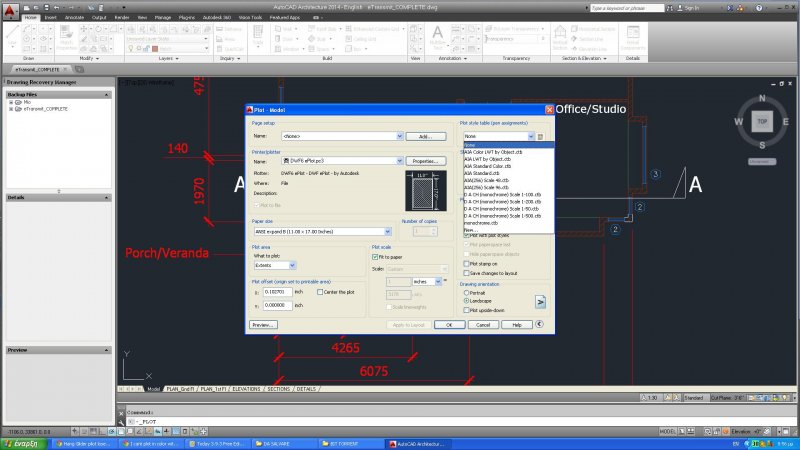Viewport: 800px width, 450px height.
Task: Enable the Plot upside-down checkbox
Action: click(x=466, y=310)
